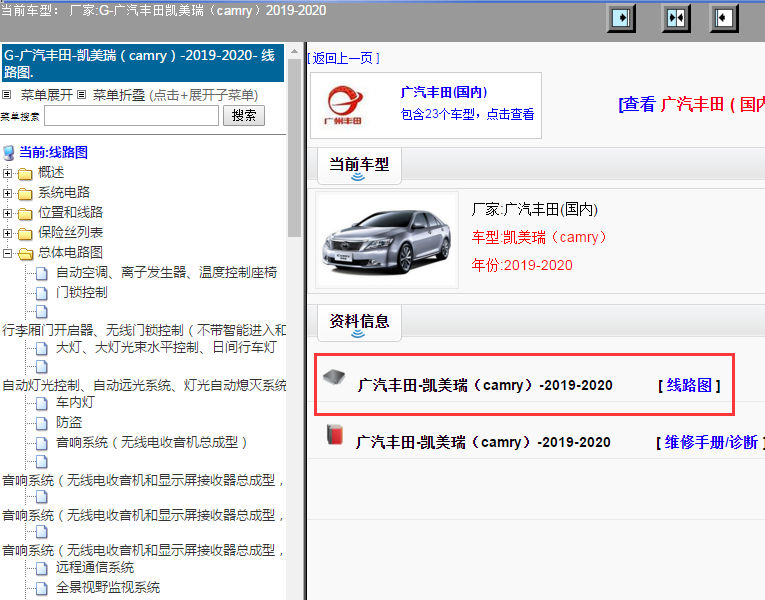Select 防盗 in the tree
Viewport: 765px width, 600px height.
69,423
